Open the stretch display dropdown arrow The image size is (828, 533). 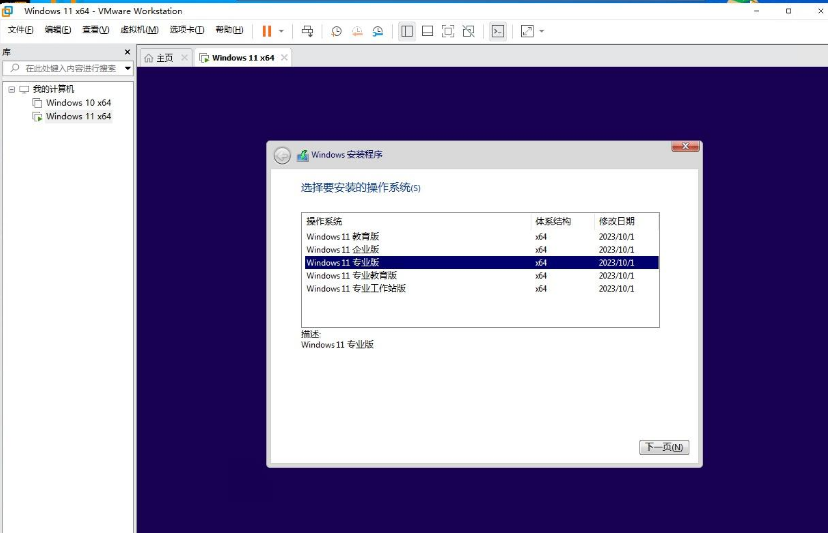(542, 31)
